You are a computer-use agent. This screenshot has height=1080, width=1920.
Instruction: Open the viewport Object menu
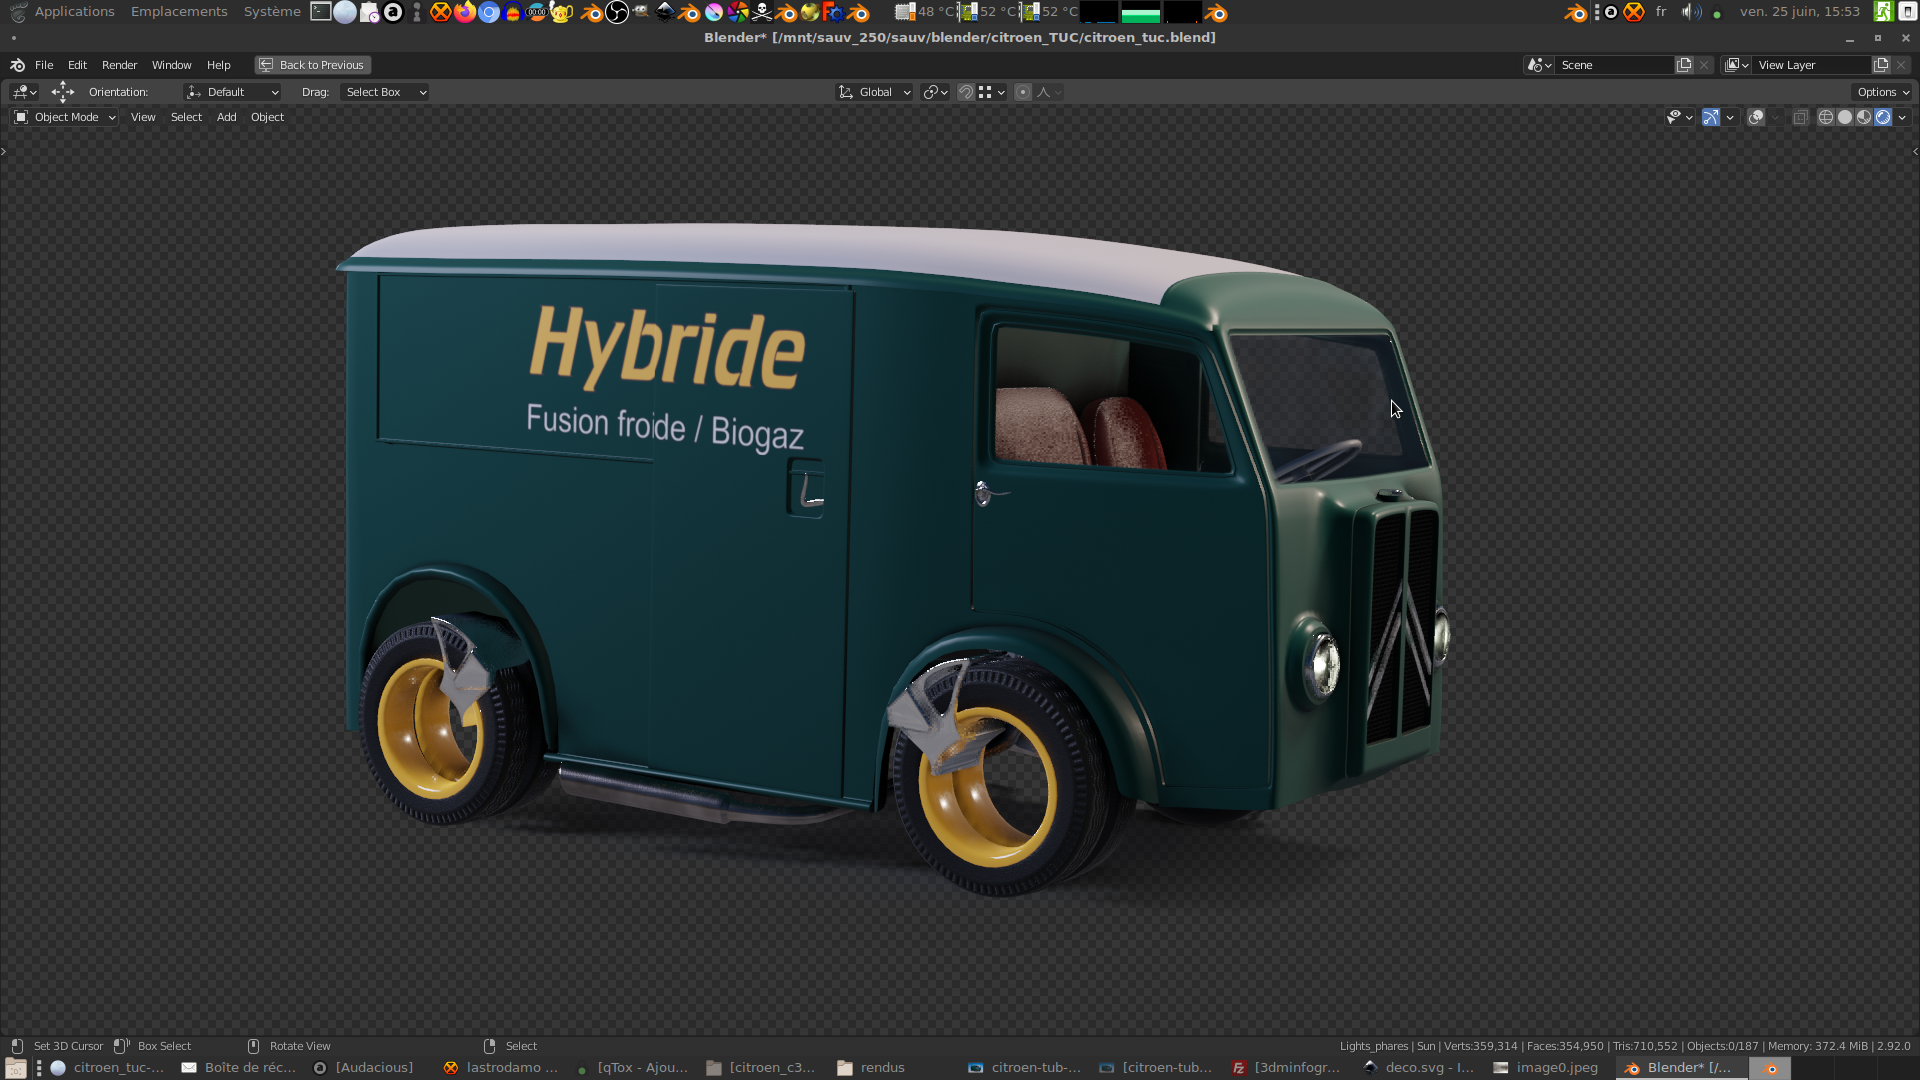tap(267, 117)
